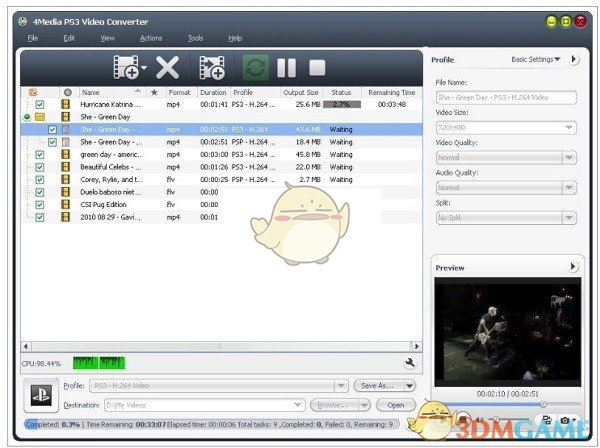Open the Tools menu
Image resolution: width=600 pixels, height=448 pixels.
point(195,38)
